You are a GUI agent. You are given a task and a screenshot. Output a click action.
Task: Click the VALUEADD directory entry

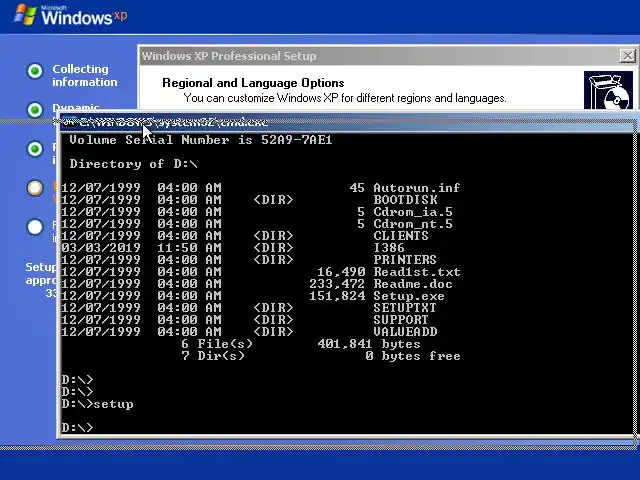[x=405, y=331]
